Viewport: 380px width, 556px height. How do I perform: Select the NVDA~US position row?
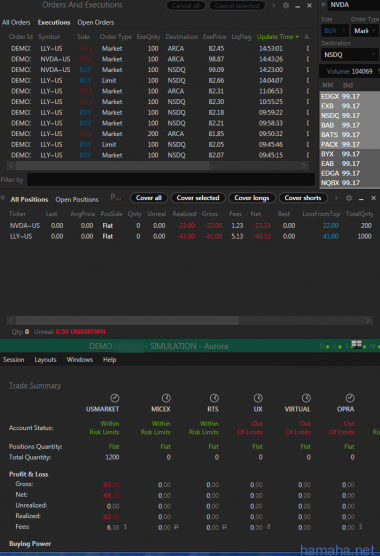pos(190,226)
